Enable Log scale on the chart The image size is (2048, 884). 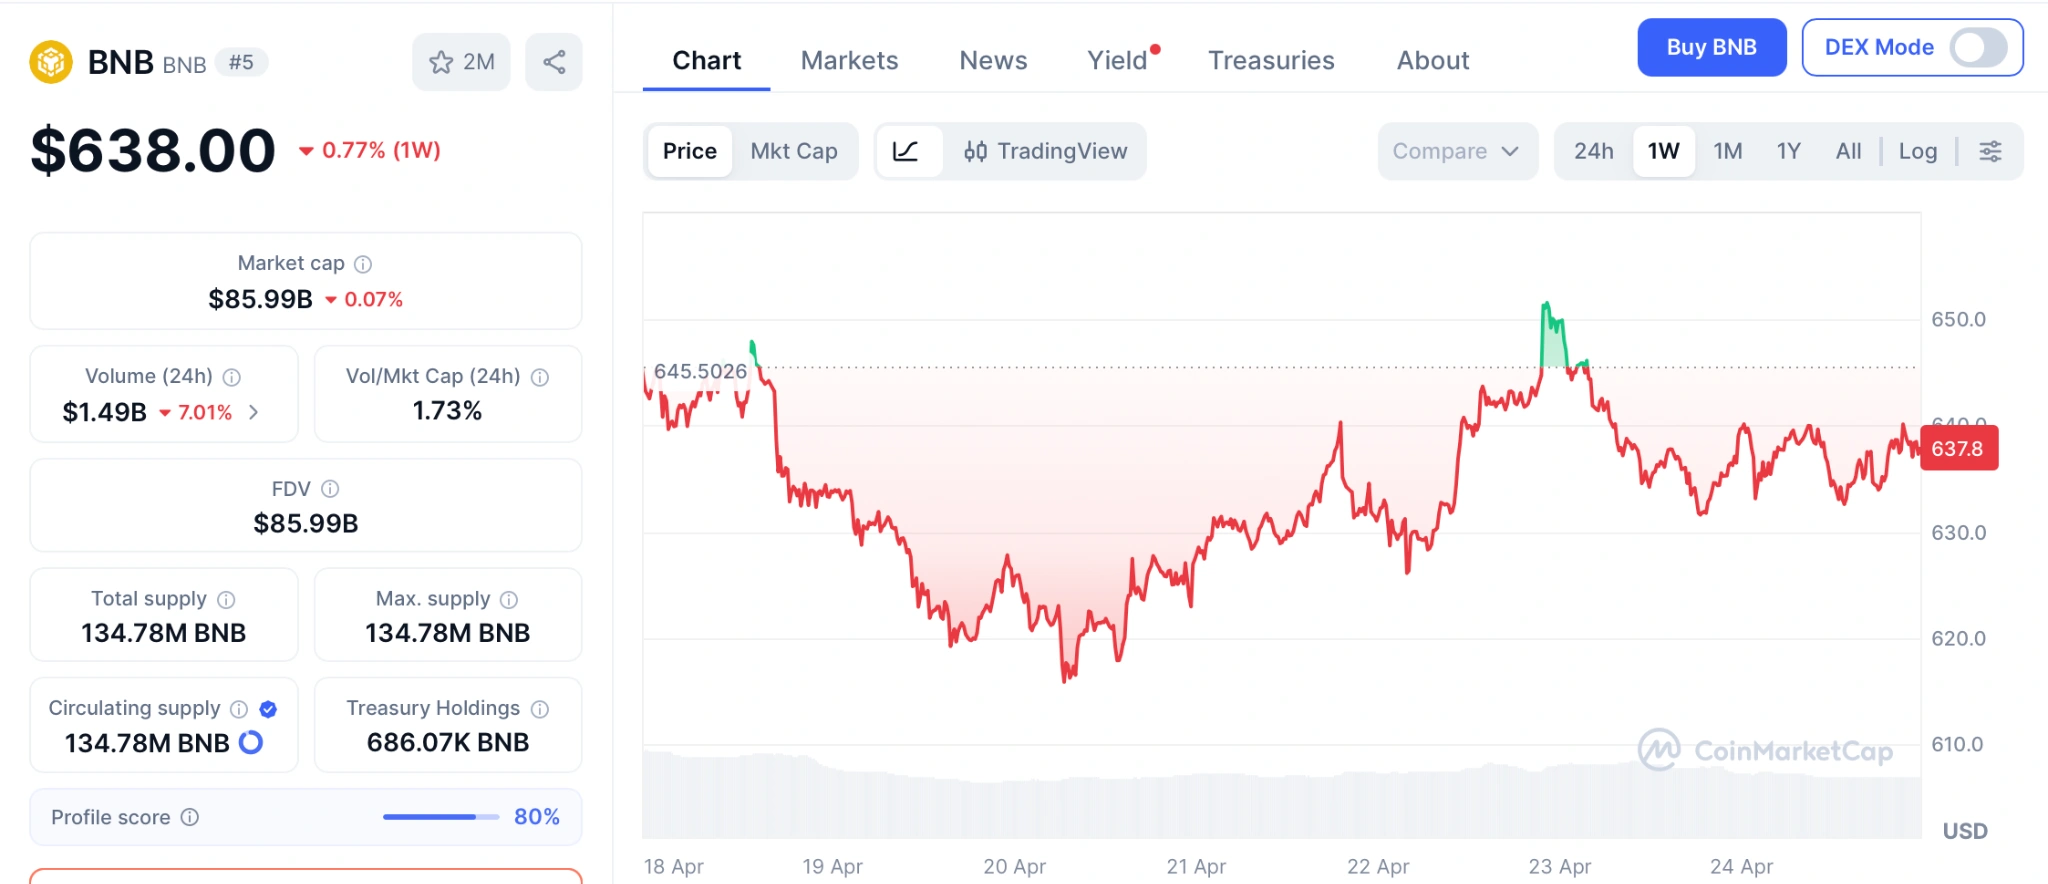tap(1917, 151)
